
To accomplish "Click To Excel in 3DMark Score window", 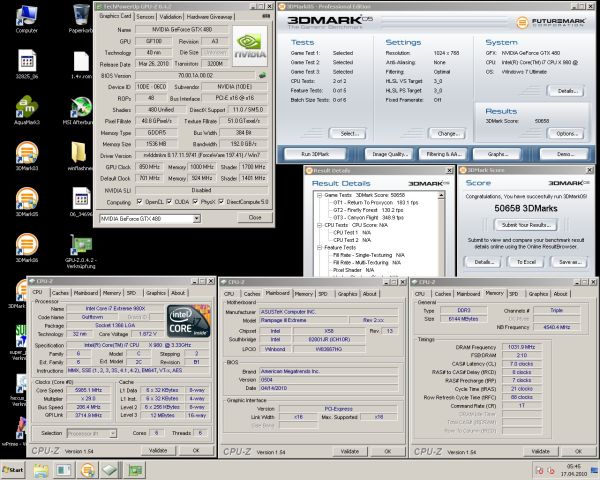I will coord(527,262).
